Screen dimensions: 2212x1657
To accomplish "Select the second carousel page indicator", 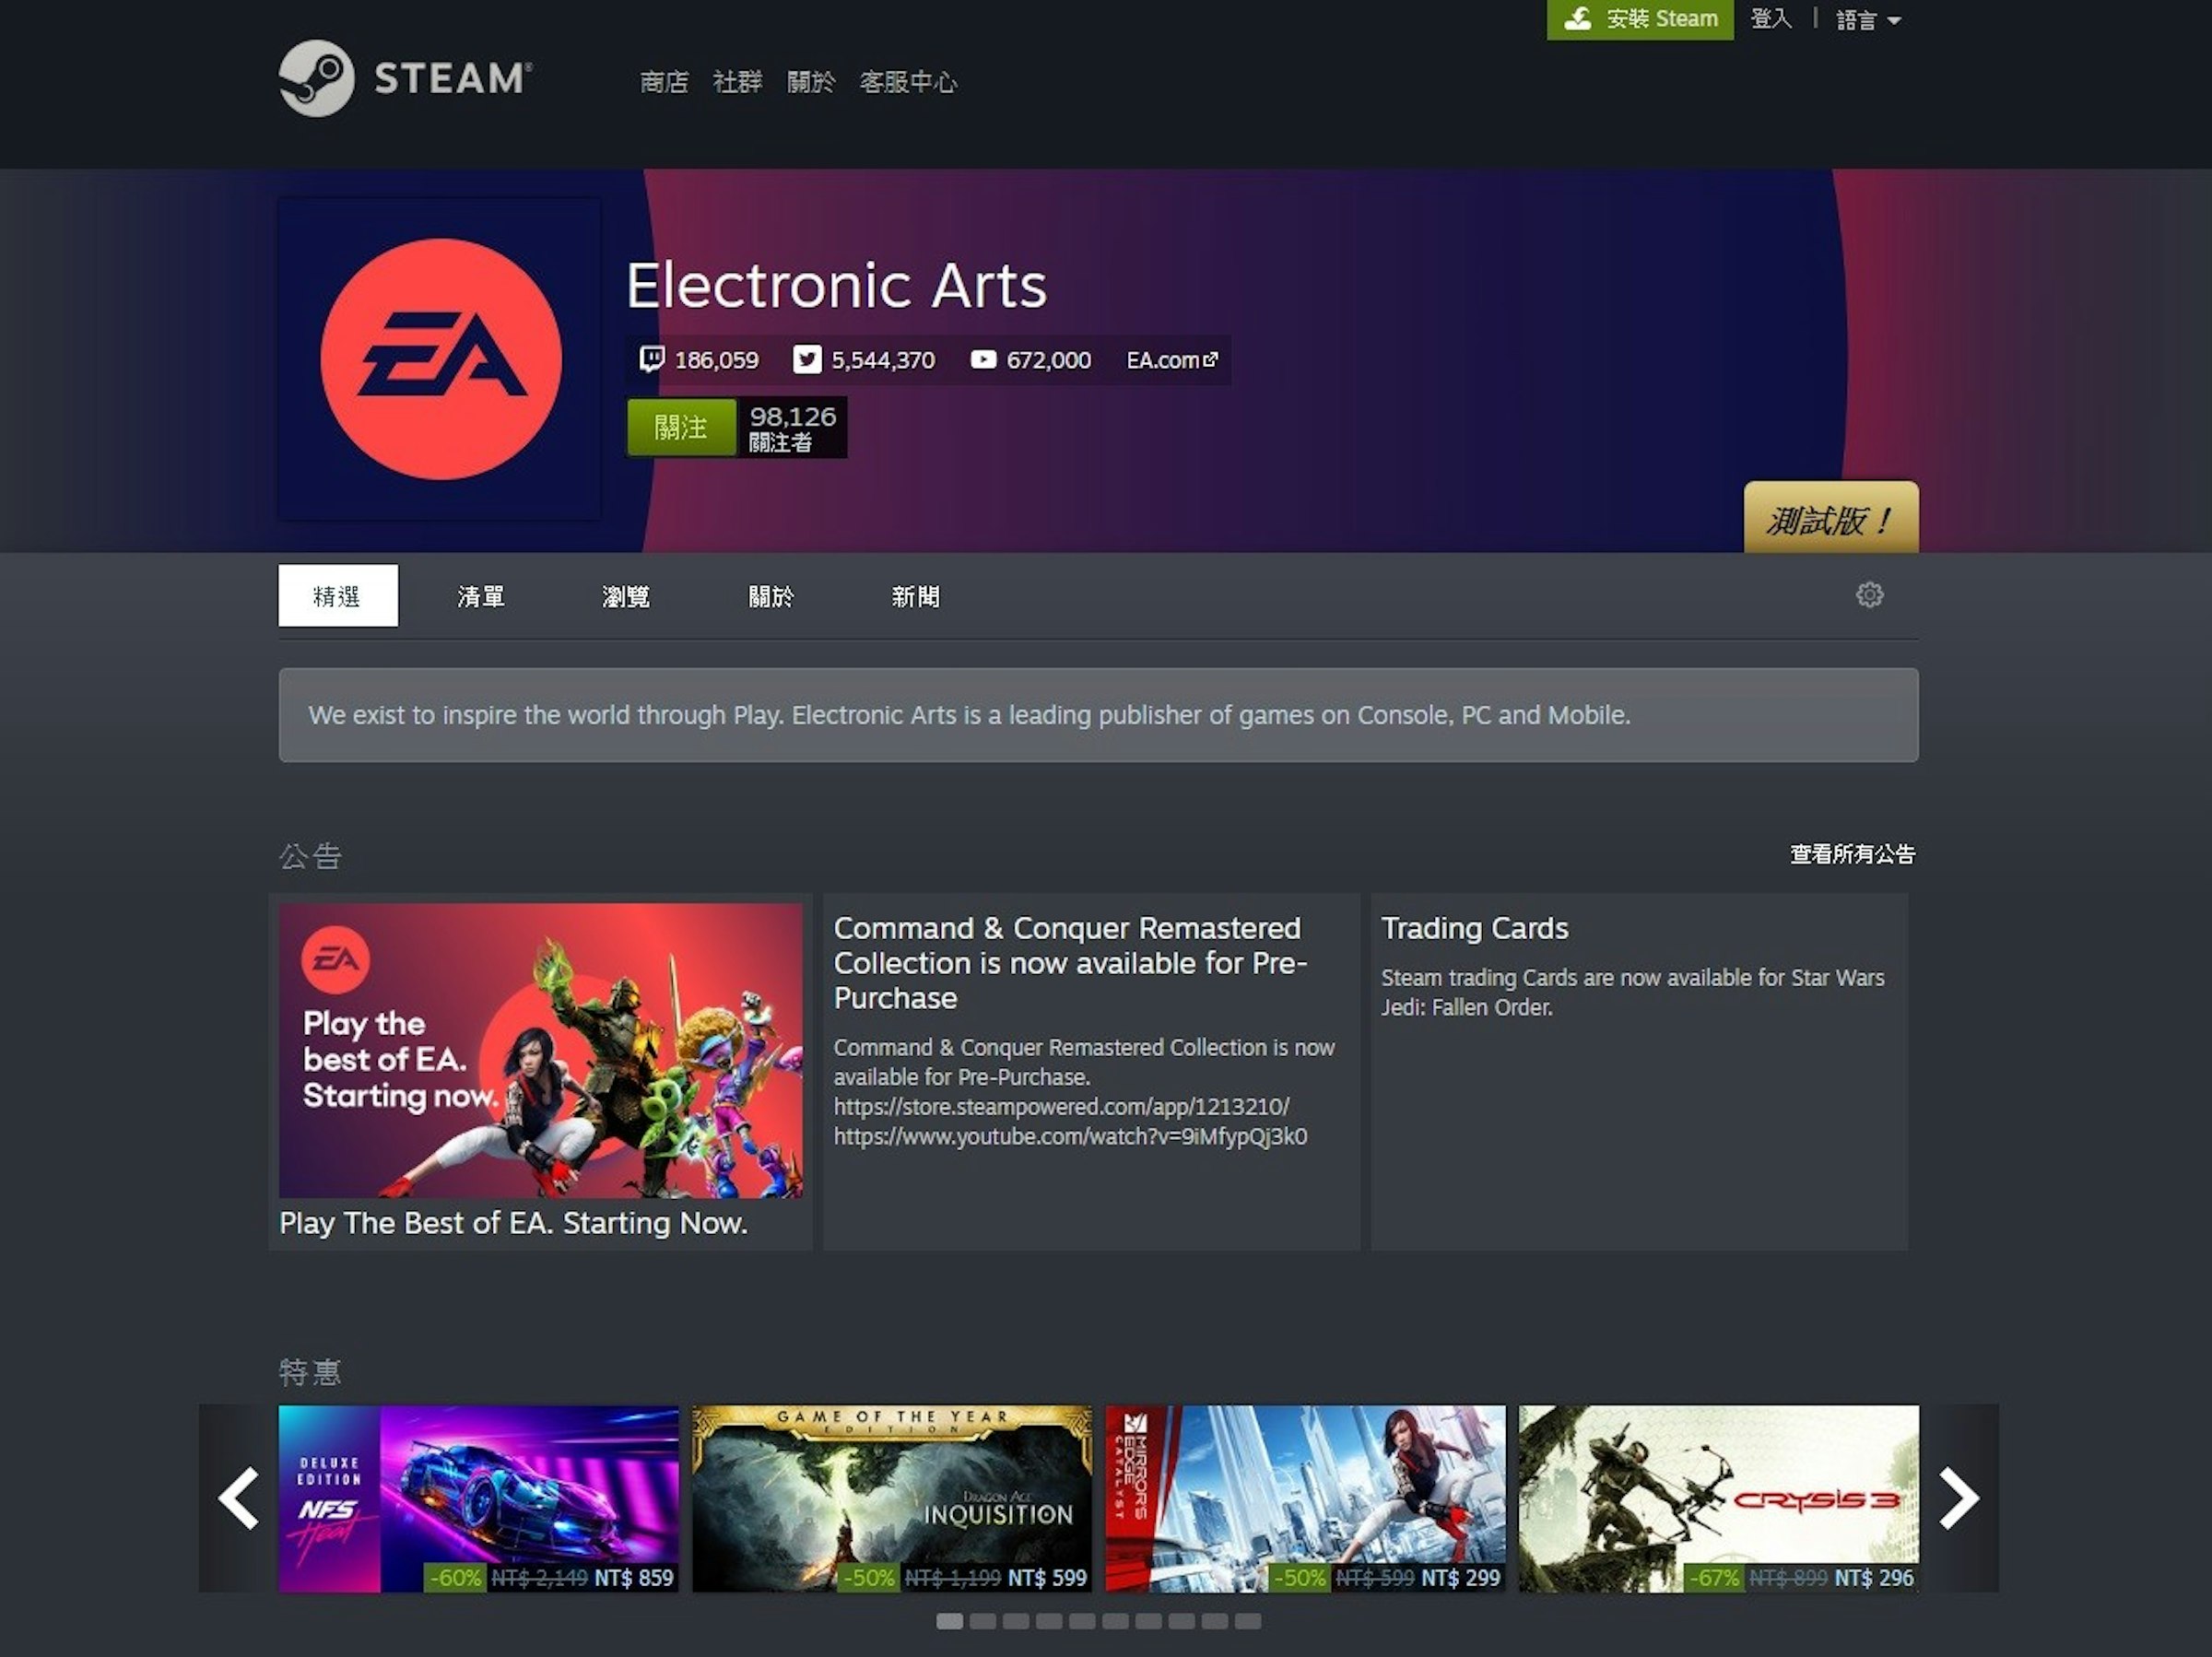I will point(983,1621).
